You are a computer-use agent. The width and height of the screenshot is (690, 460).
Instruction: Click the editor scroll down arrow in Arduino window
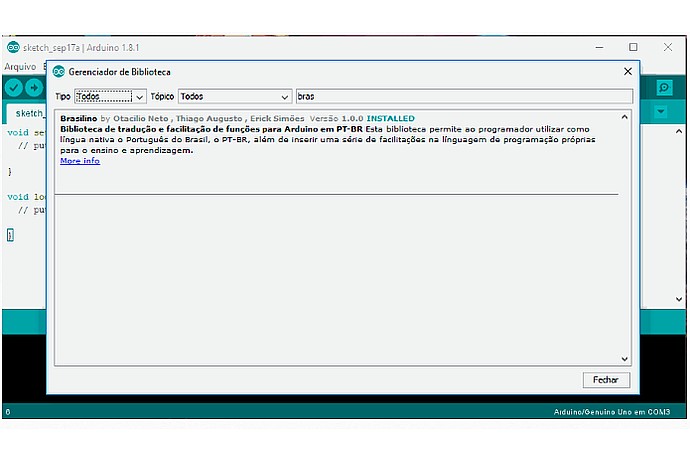(679, 299)
